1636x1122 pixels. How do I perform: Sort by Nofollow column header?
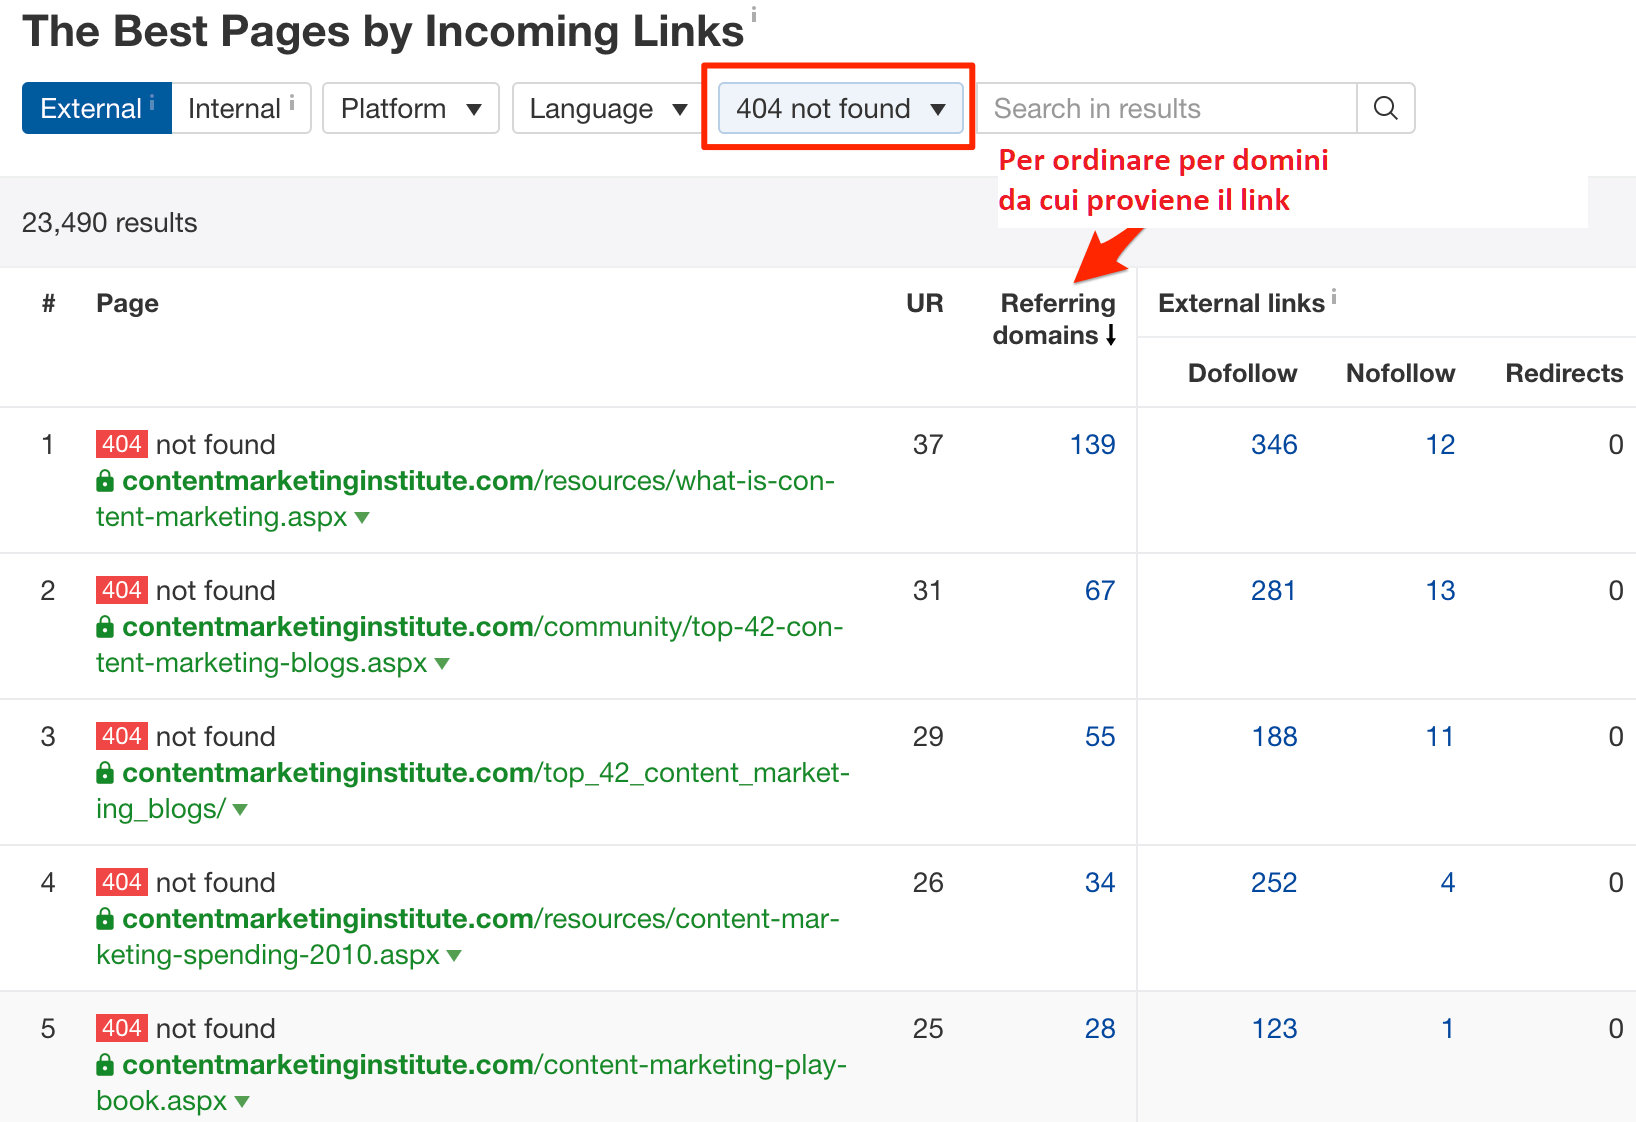1400,373
